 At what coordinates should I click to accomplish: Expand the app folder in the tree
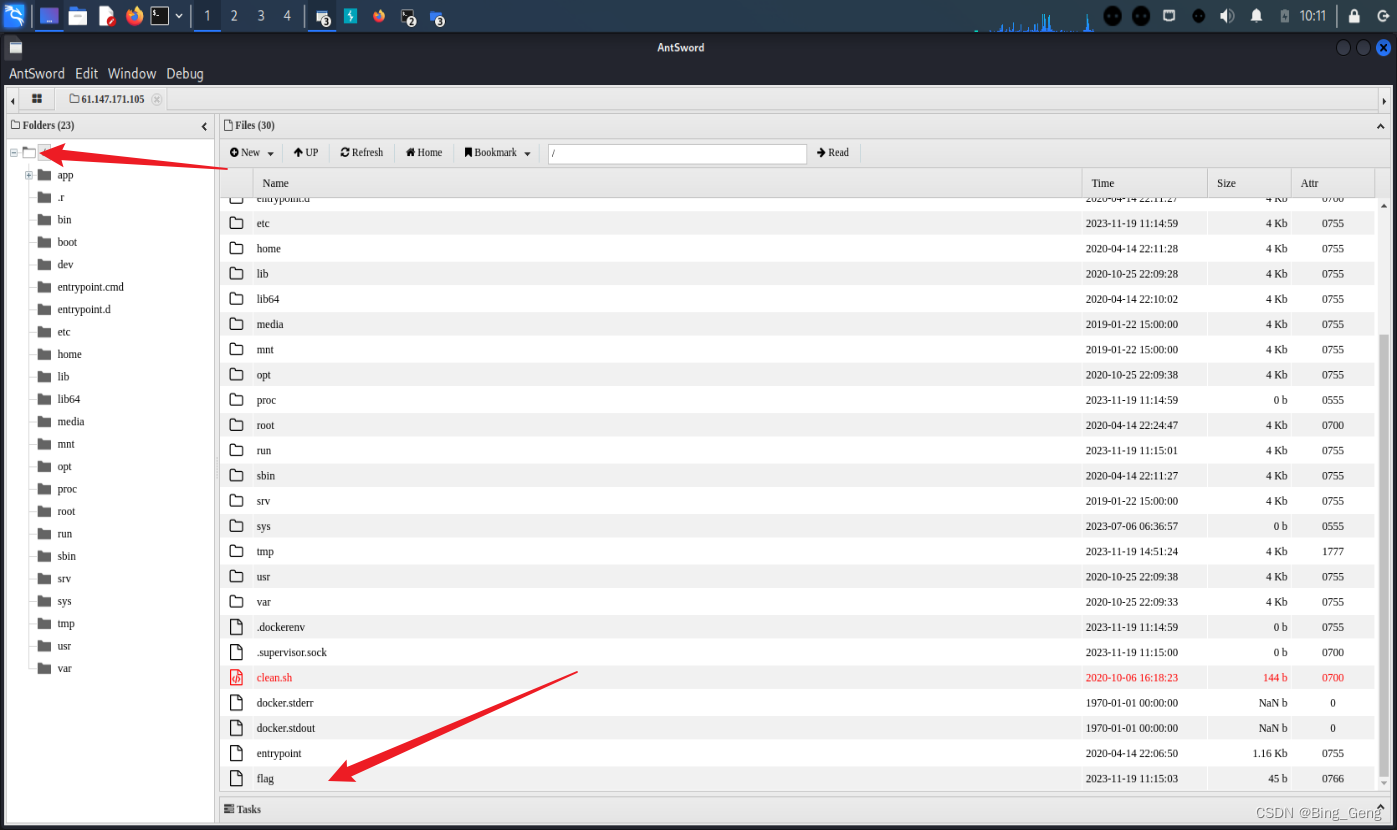[28, 174]
